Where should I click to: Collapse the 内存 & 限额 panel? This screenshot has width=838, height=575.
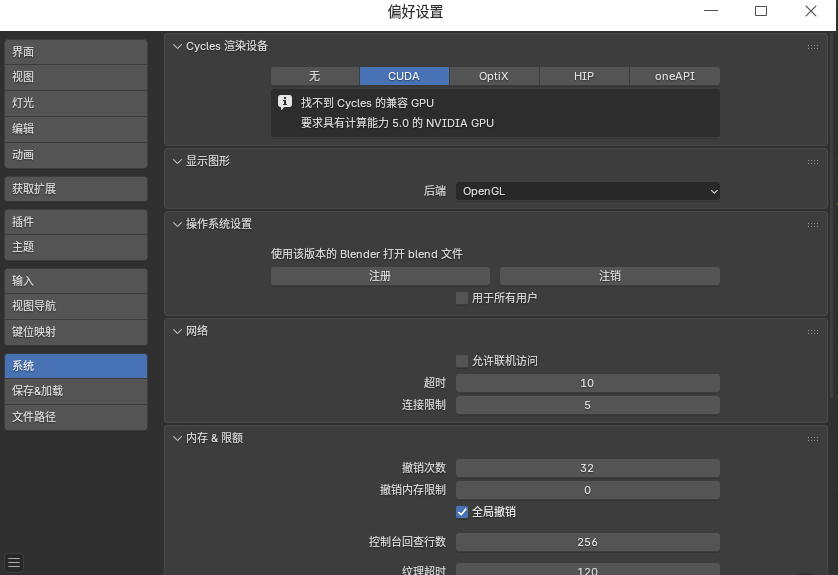click(177, 438)
